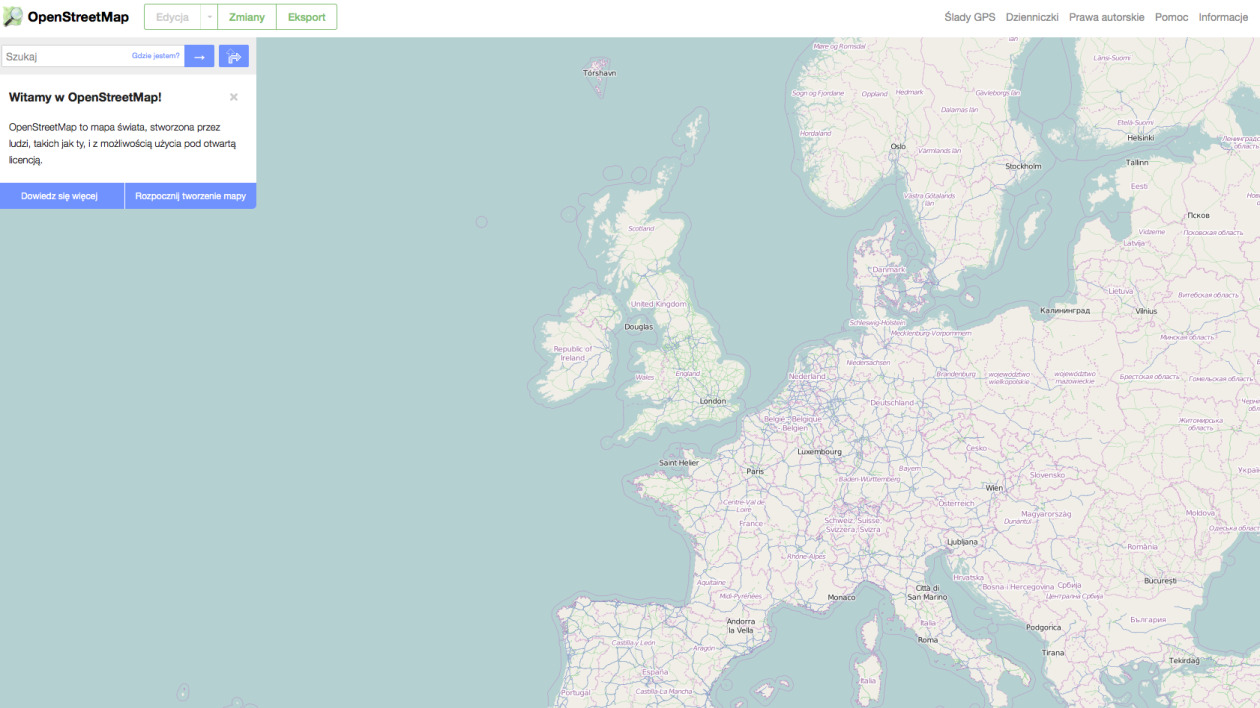
Task: Click the Paris label on the map
Action: coord(755,471)
